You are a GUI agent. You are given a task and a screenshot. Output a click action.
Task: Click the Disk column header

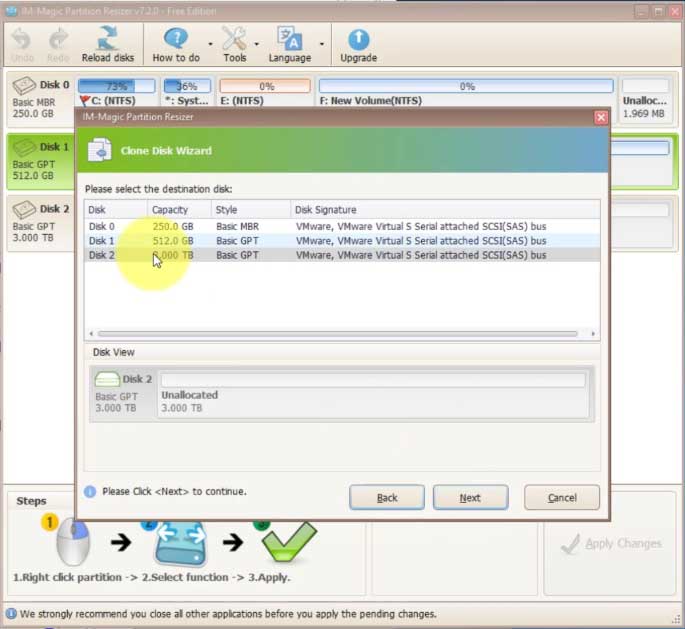pos(116,210)
